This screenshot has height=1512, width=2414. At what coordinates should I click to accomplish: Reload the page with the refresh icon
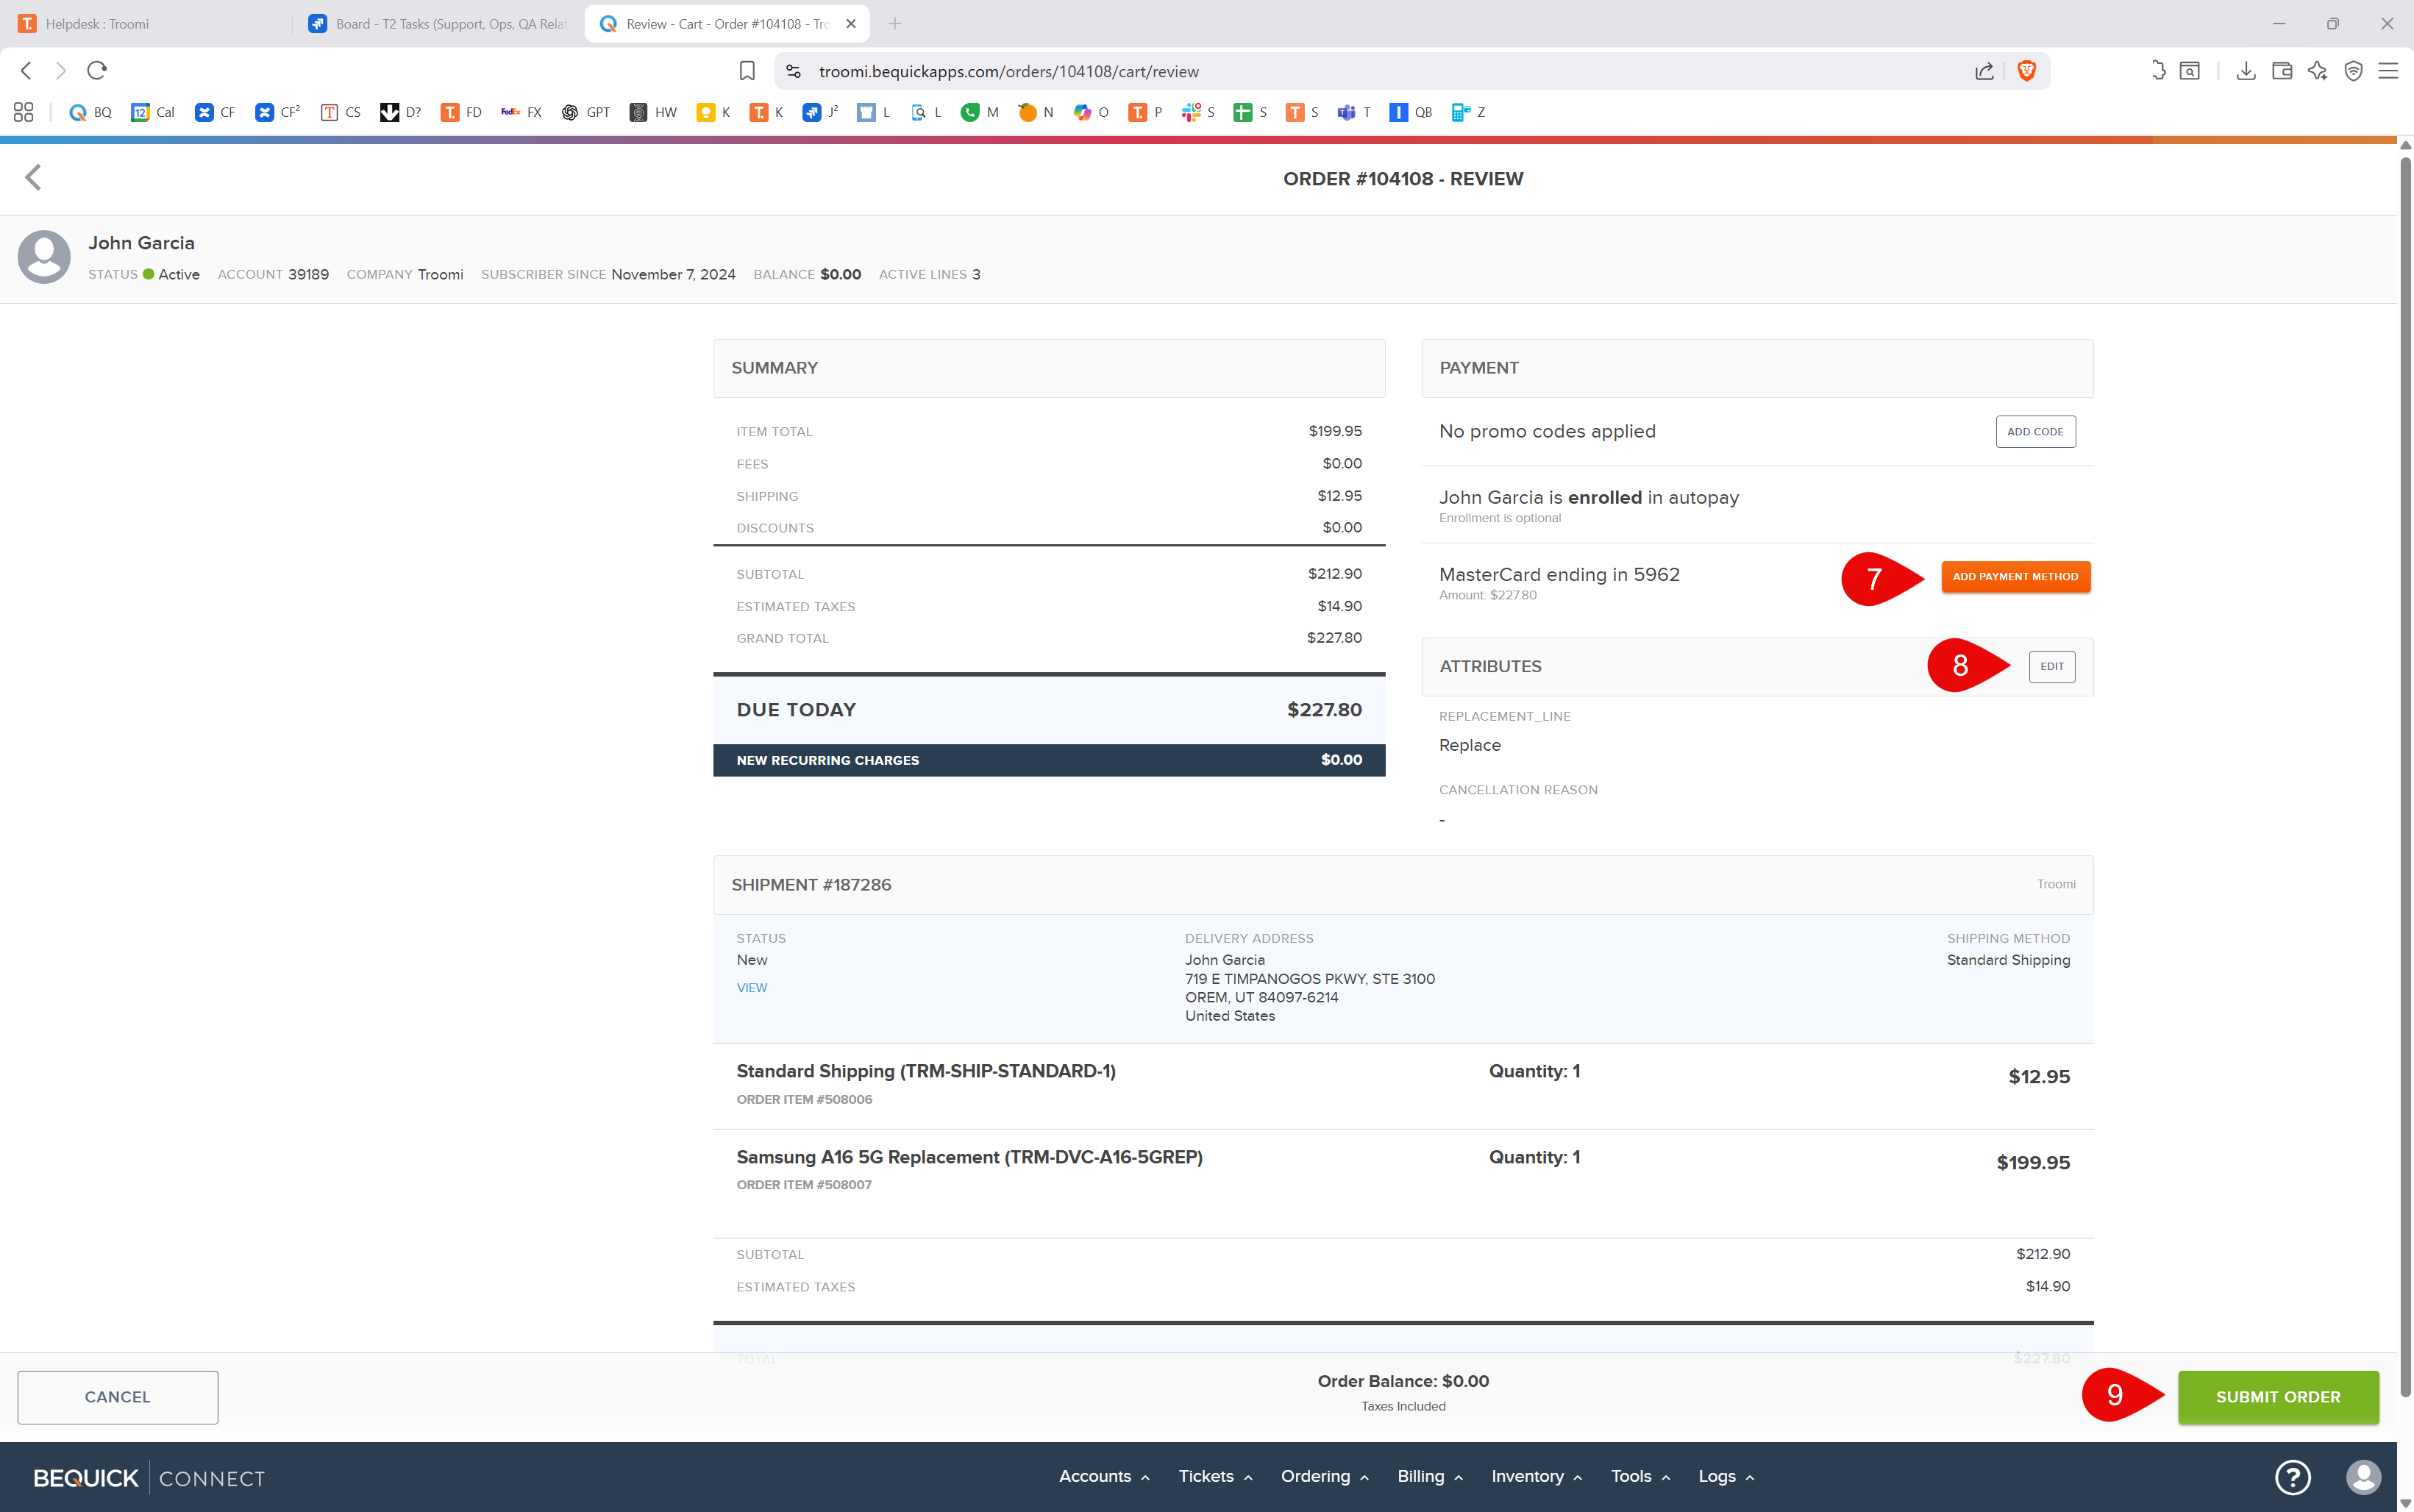pyautogui.click(x=97, y=71)
